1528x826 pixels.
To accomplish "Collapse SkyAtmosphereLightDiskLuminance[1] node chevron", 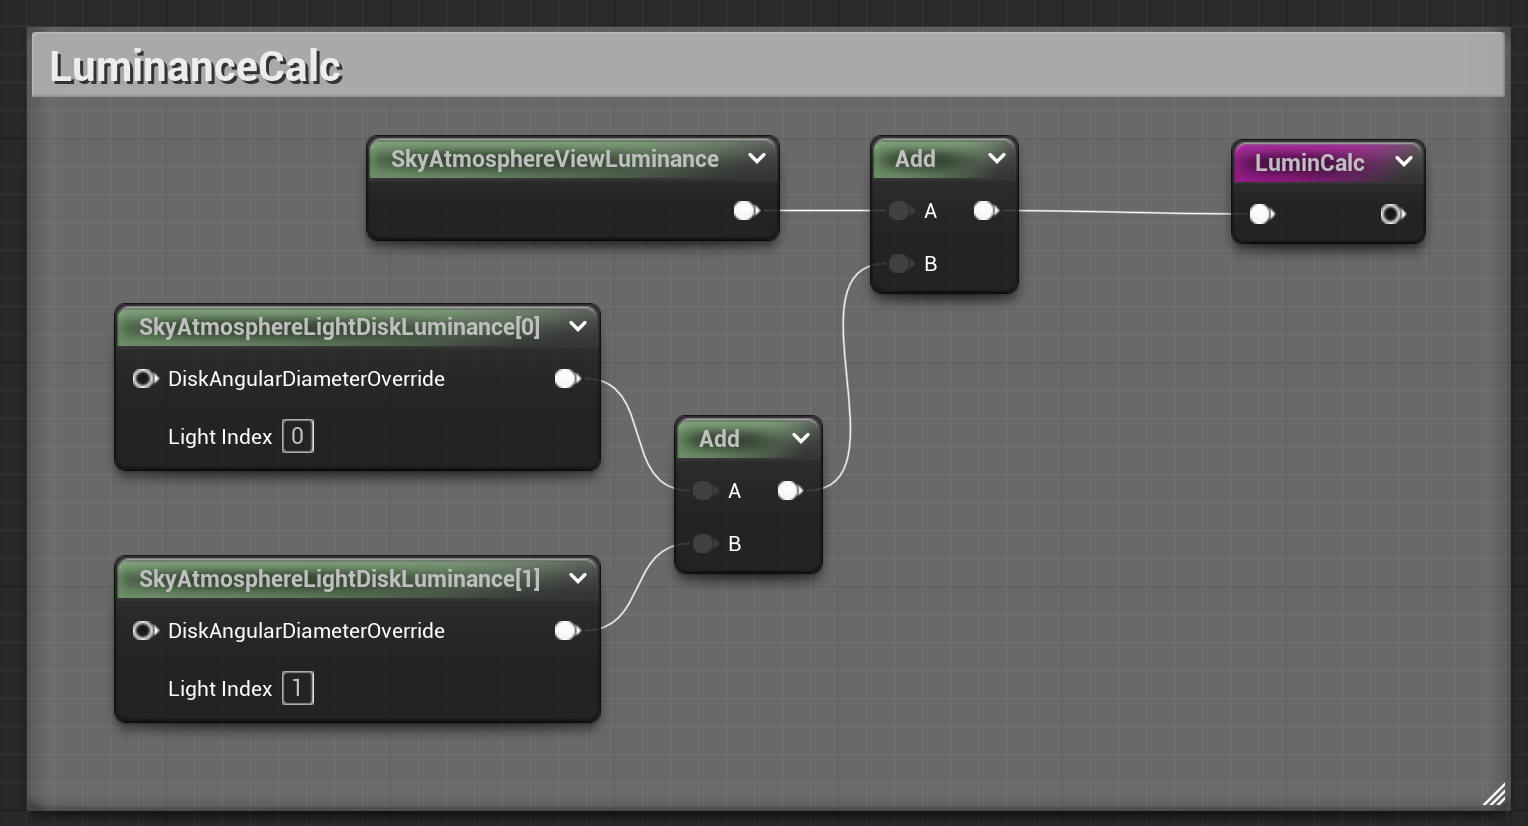I will tap(578, 578).
